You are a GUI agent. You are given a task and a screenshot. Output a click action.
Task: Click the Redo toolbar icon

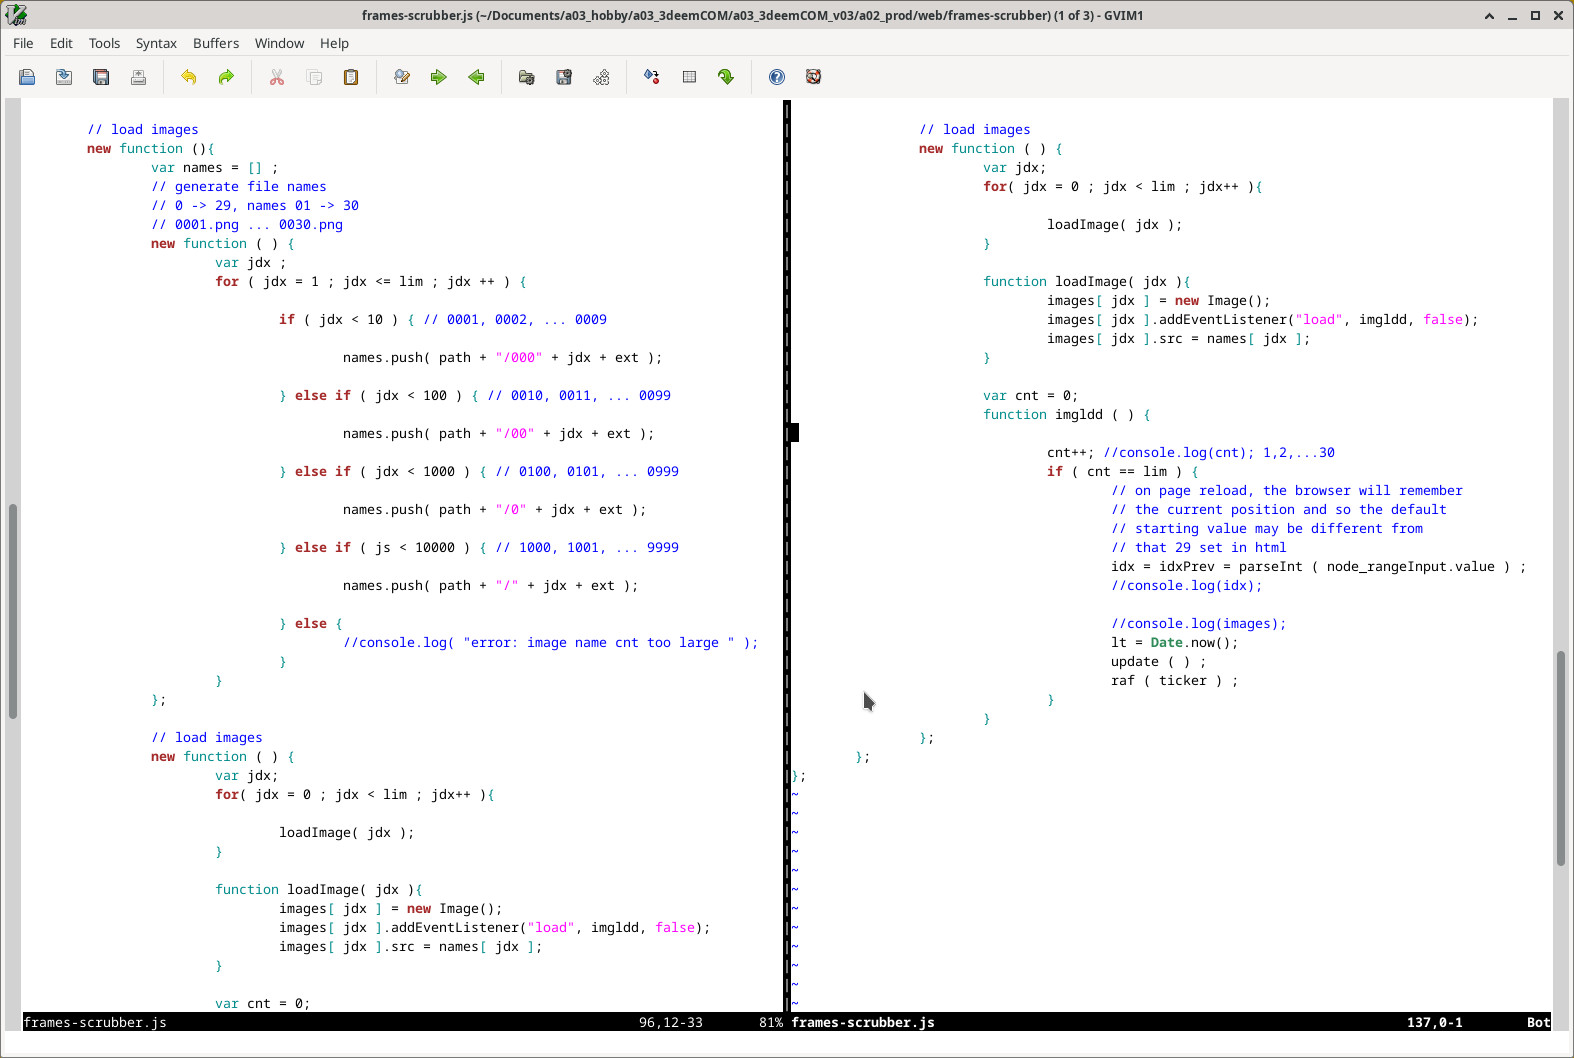point(226,77)
